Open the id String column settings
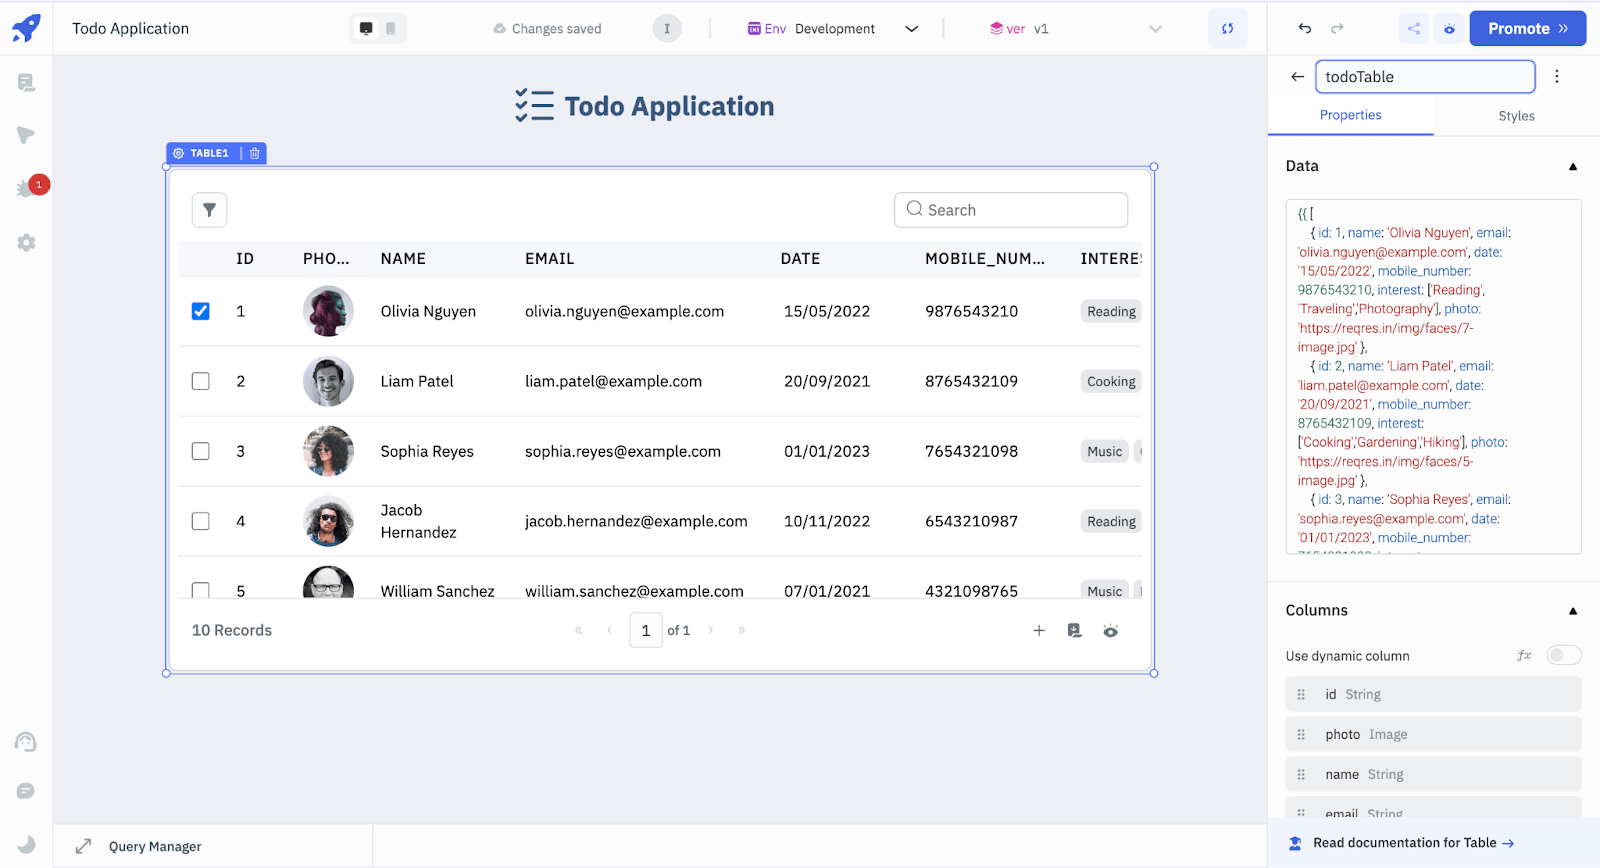 point(1433,694)
